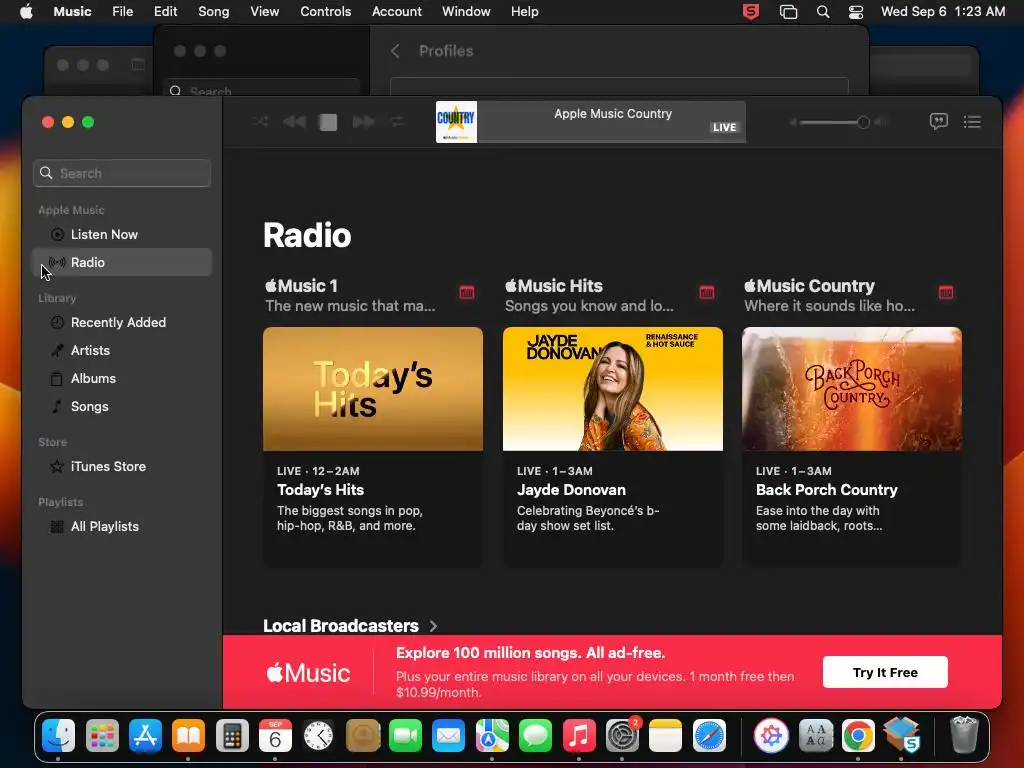Open Listen Now in the sidebar
Image resolution: width=1024 pixels, height=768 pixels.
click(x=122, y=234)
